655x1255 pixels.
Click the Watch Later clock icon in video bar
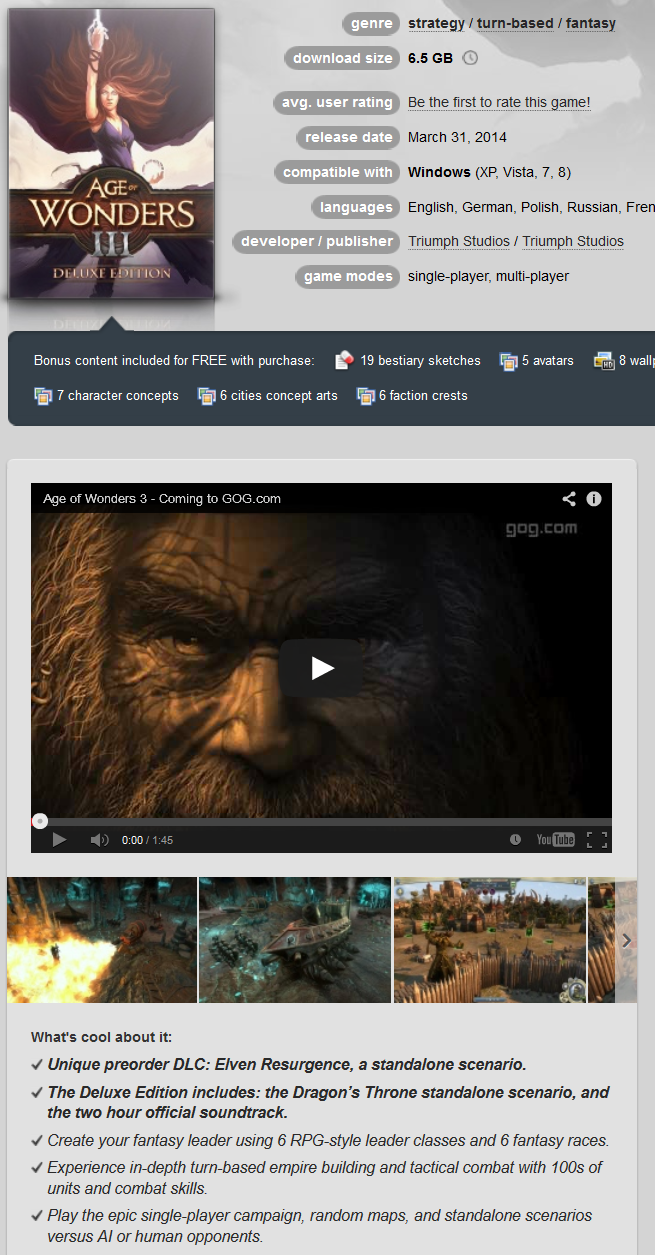point(515,840)
